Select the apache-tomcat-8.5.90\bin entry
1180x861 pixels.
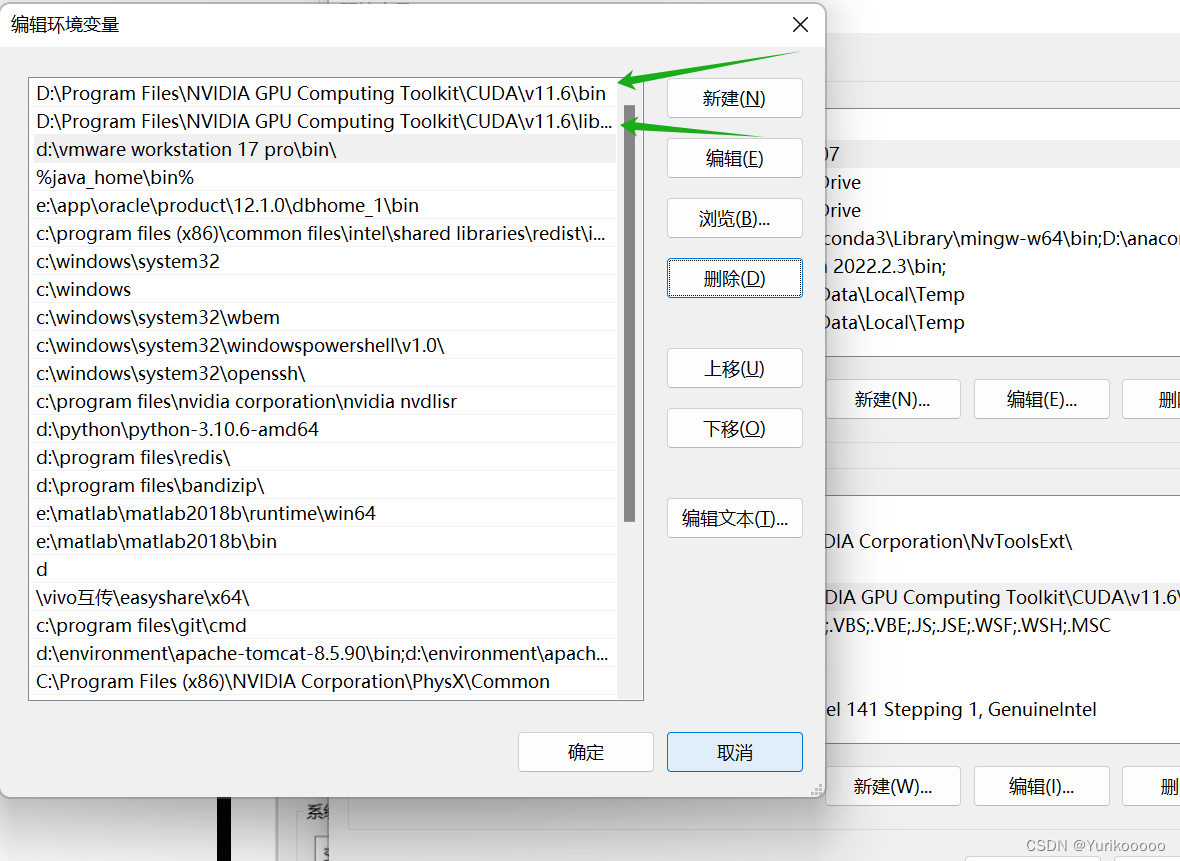tap(325, 653)
